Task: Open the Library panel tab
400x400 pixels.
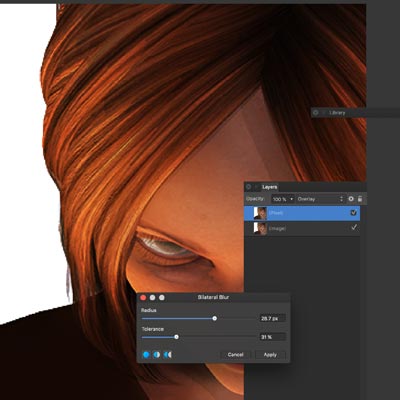Action: coord(337,113)
